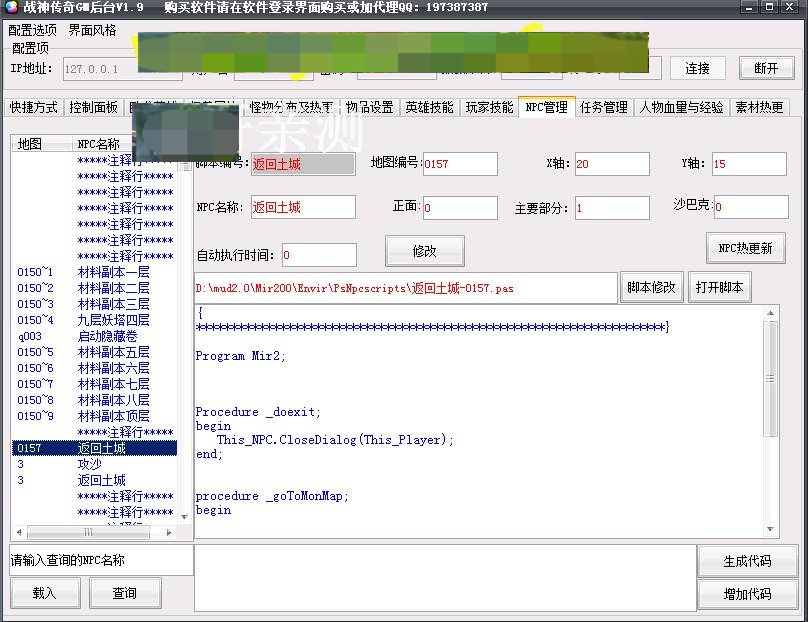Click the X轴 input field

[611, 164]
